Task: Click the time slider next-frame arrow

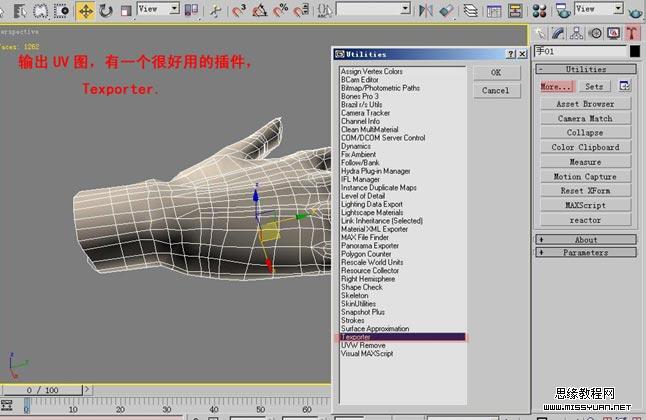Action: tap(87, 389)
